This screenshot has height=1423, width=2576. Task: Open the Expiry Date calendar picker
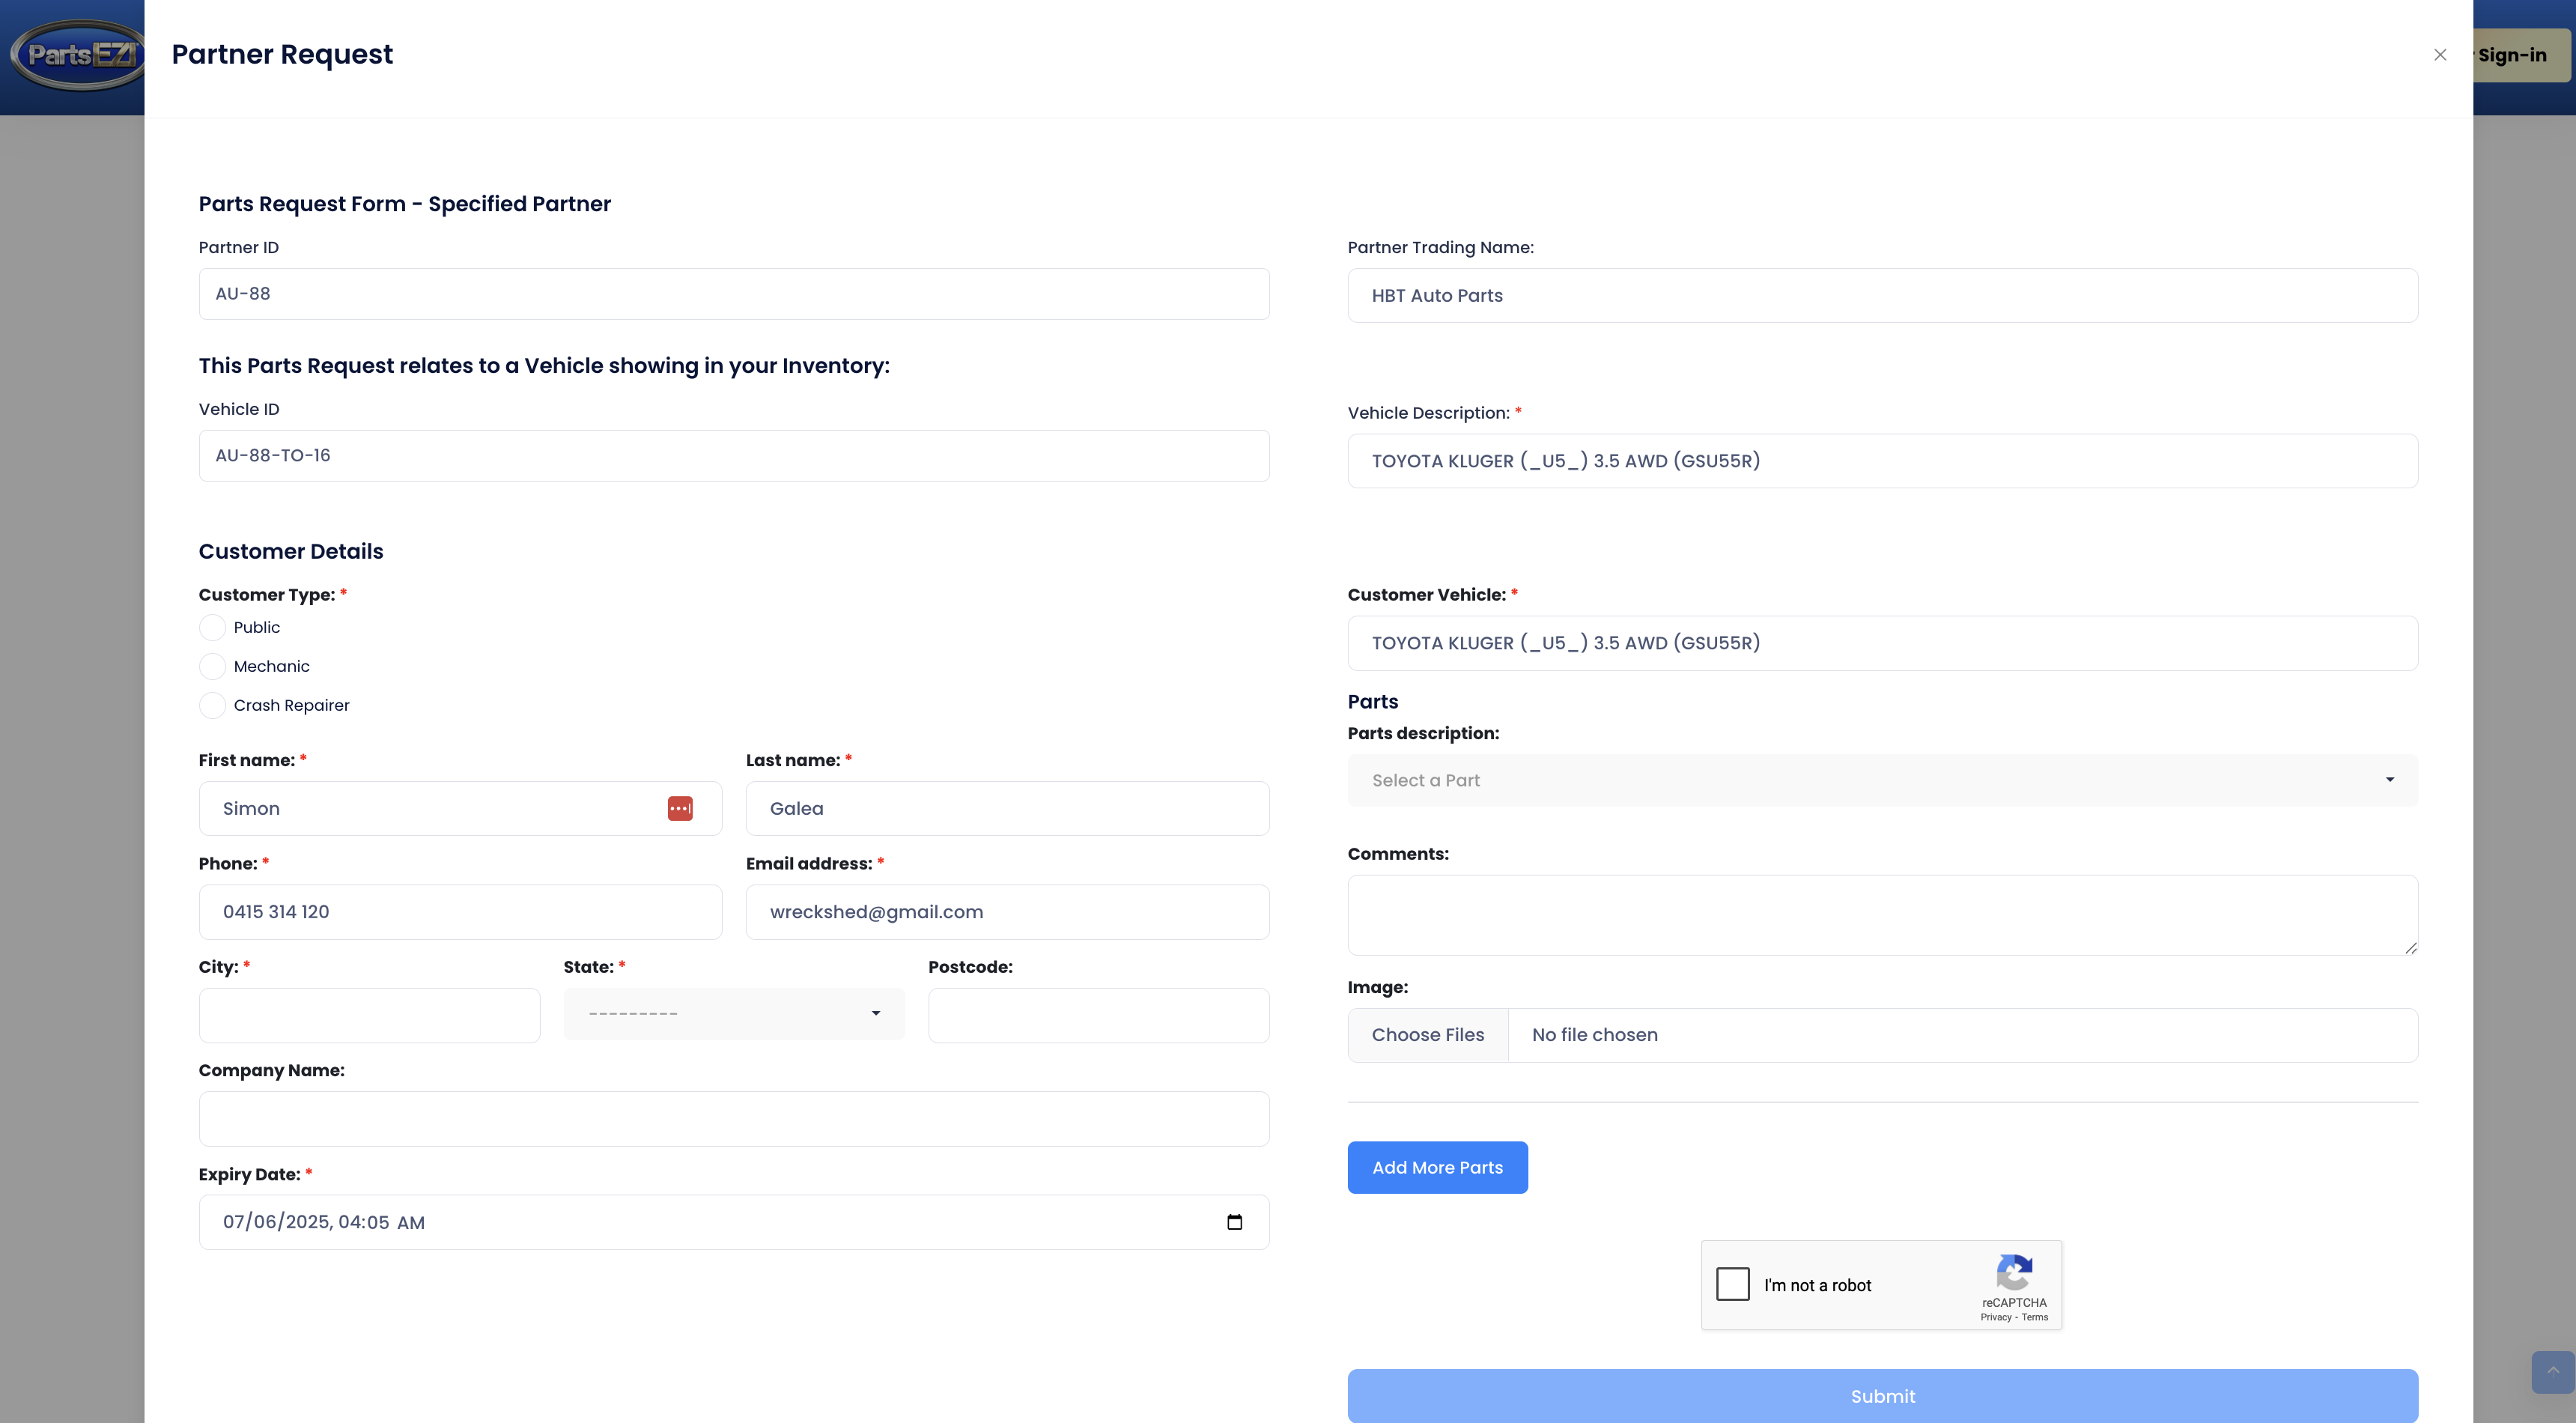(1234, 1222)
